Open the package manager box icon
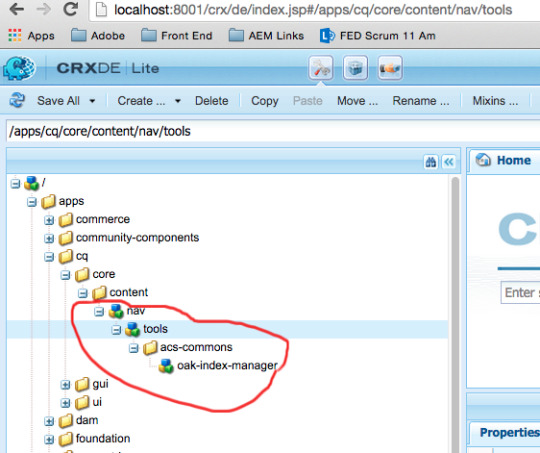This screenshot has height=453, width=540. (355, 68)
